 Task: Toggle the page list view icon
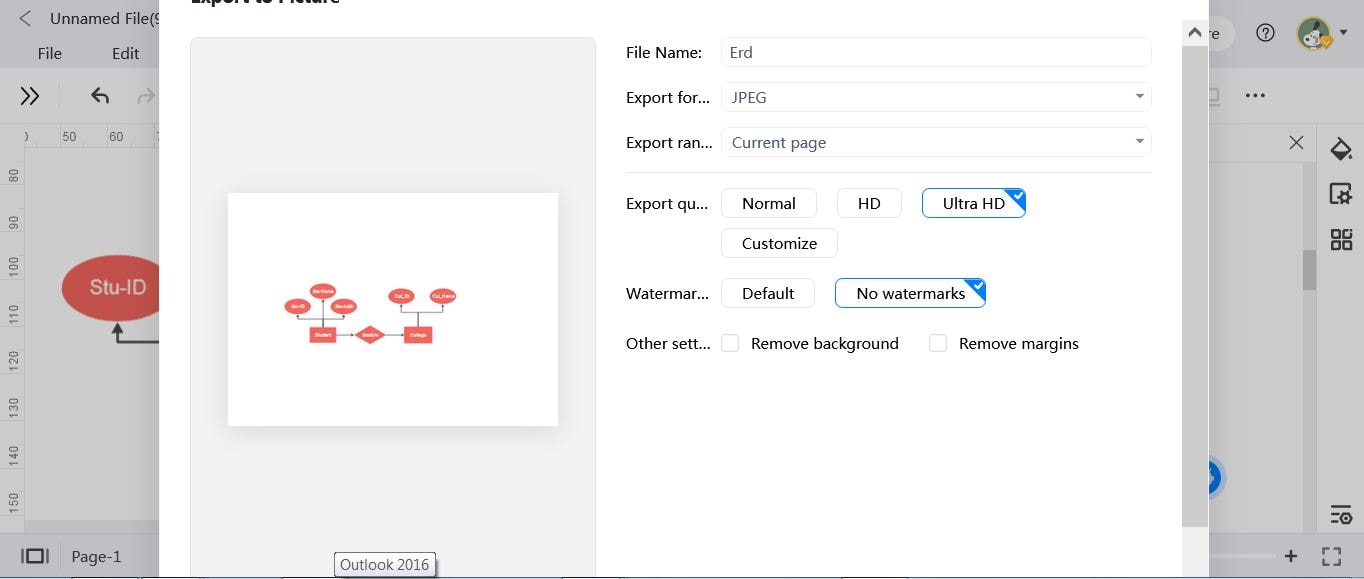pyautogui.click(x=35, y=556)
